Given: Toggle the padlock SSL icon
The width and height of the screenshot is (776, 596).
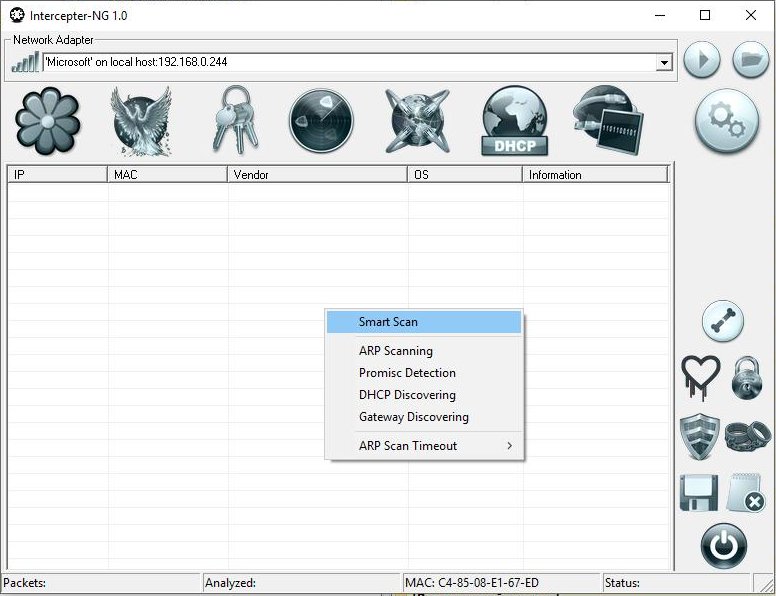Looking at the screenshot, I should tap(748, 377).
